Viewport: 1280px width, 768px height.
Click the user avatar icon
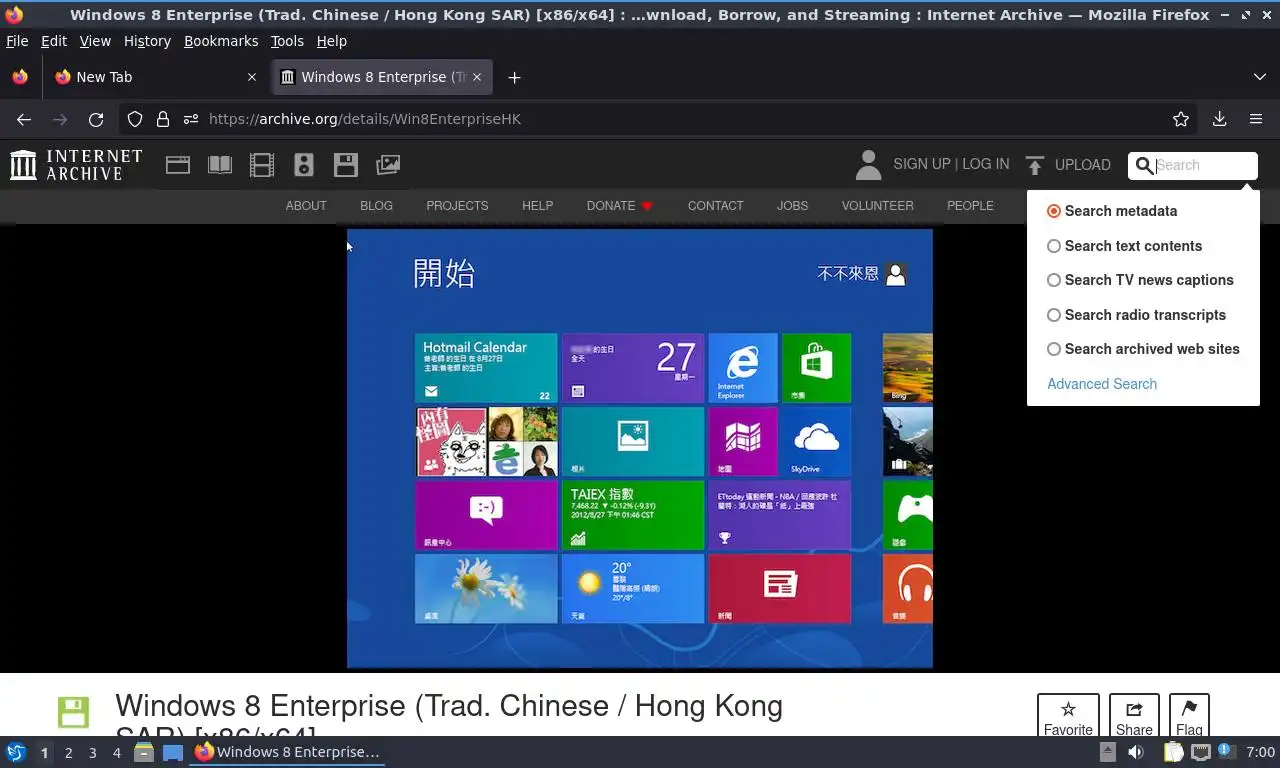pos(869,165)
